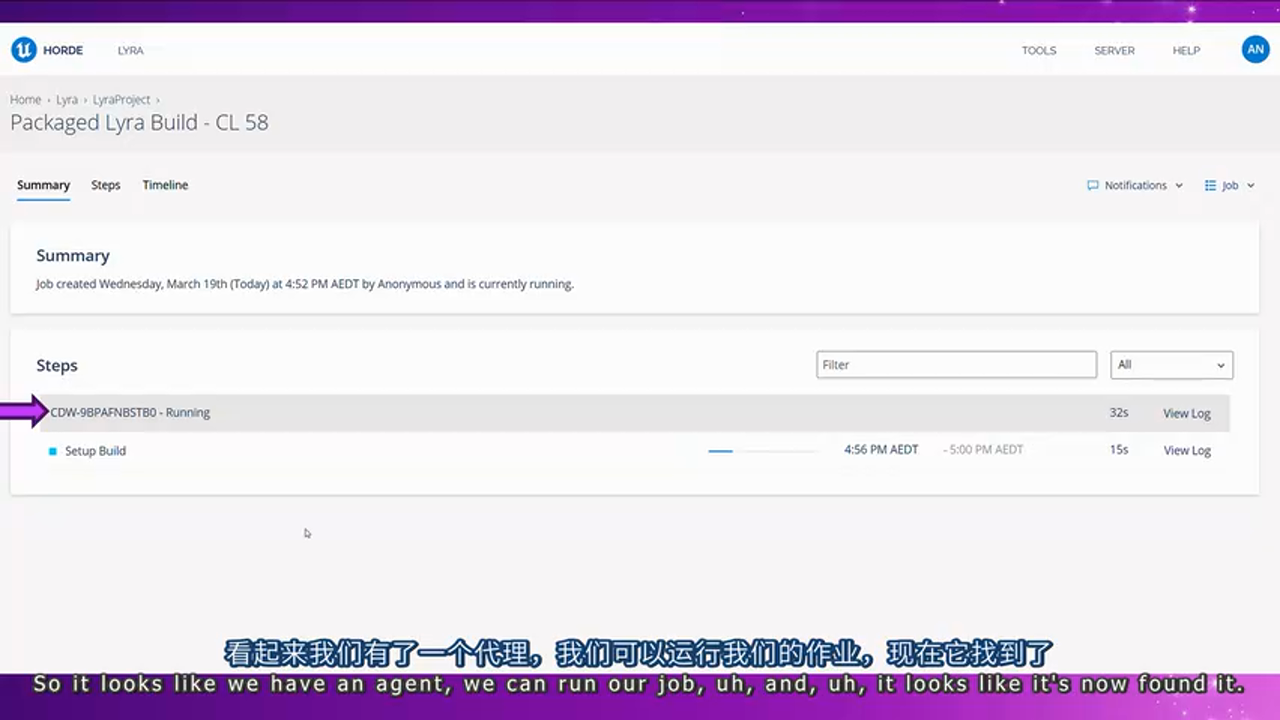Select the Summary tab
The image size is (1280, 720).
pyautogui.click(x=43, y=185)
